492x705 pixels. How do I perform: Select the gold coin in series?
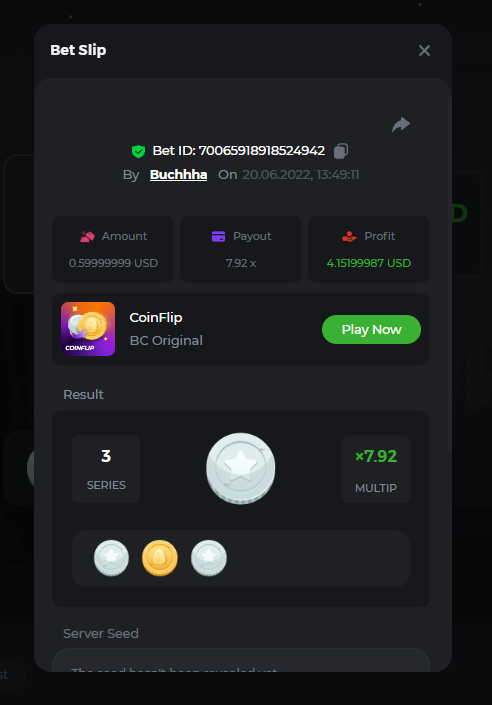pyautogui.click(x=160, y=558)
